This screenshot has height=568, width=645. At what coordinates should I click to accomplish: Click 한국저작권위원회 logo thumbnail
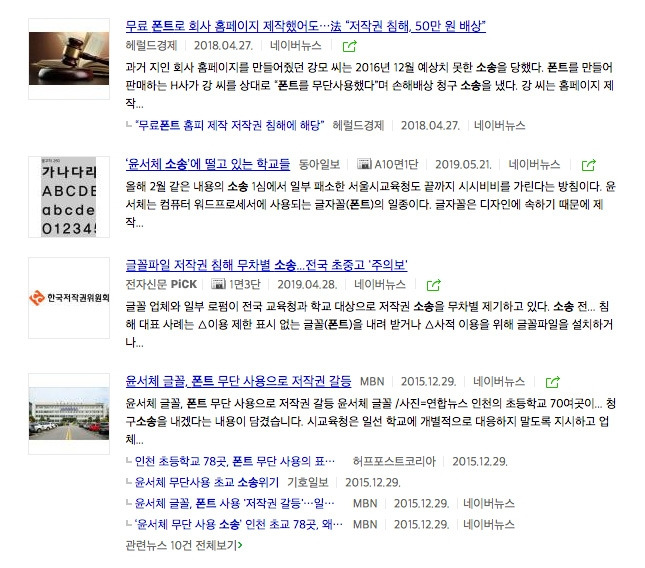click(69, 298)
